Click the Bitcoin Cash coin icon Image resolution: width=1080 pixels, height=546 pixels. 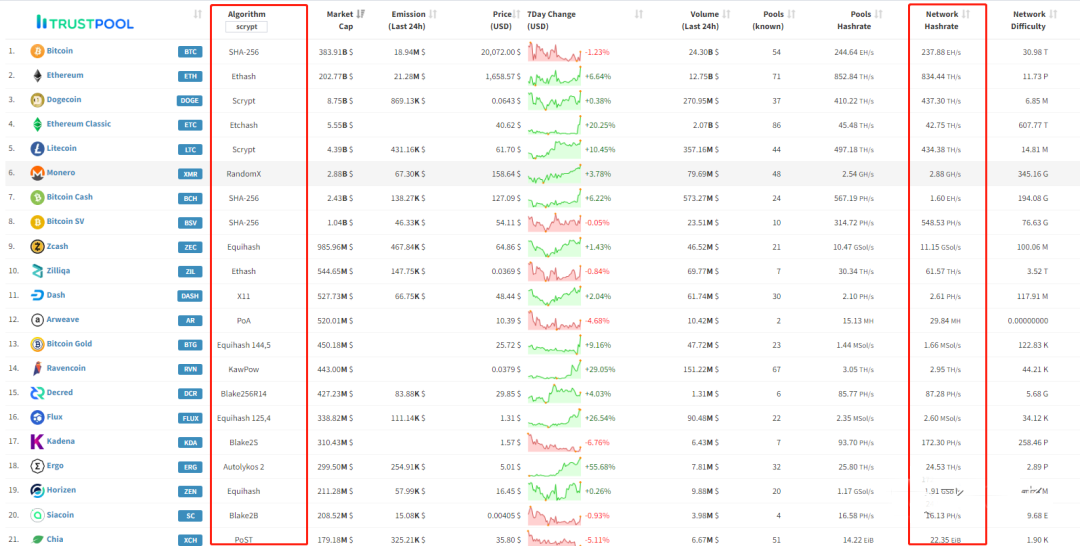click(37, 198)
